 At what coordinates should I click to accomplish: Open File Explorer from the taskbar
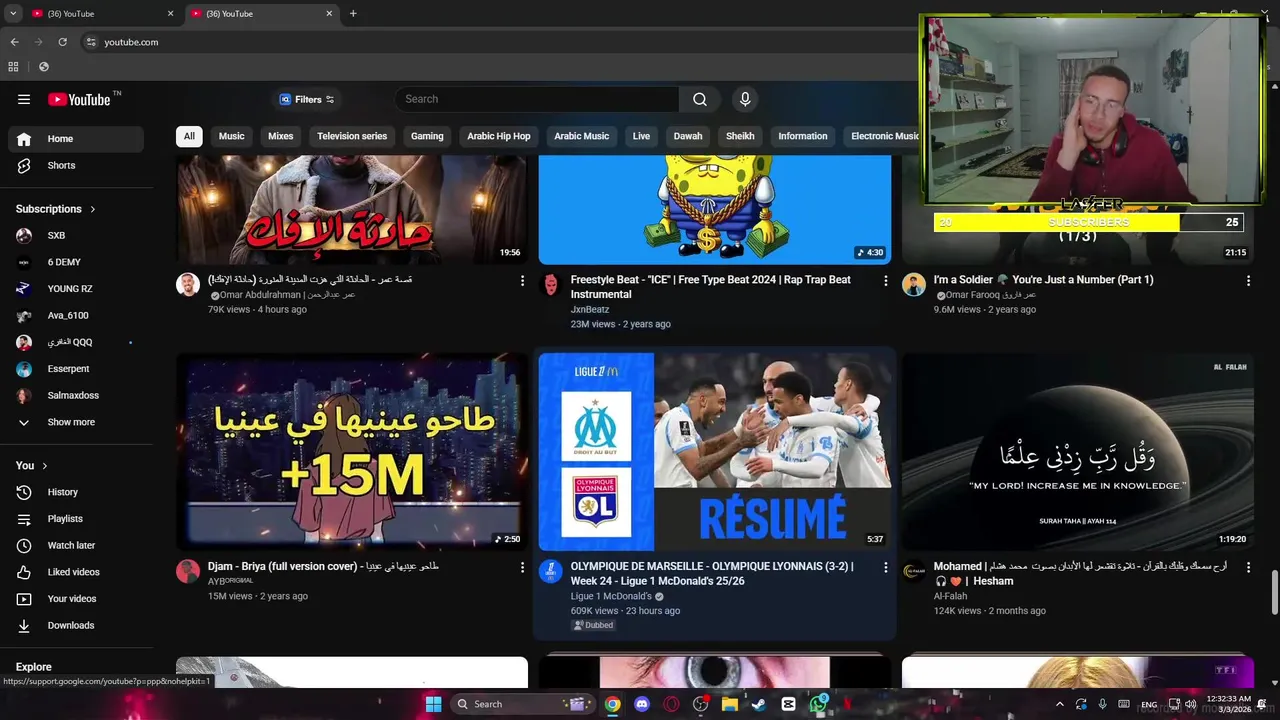click(x=730, y=704)
